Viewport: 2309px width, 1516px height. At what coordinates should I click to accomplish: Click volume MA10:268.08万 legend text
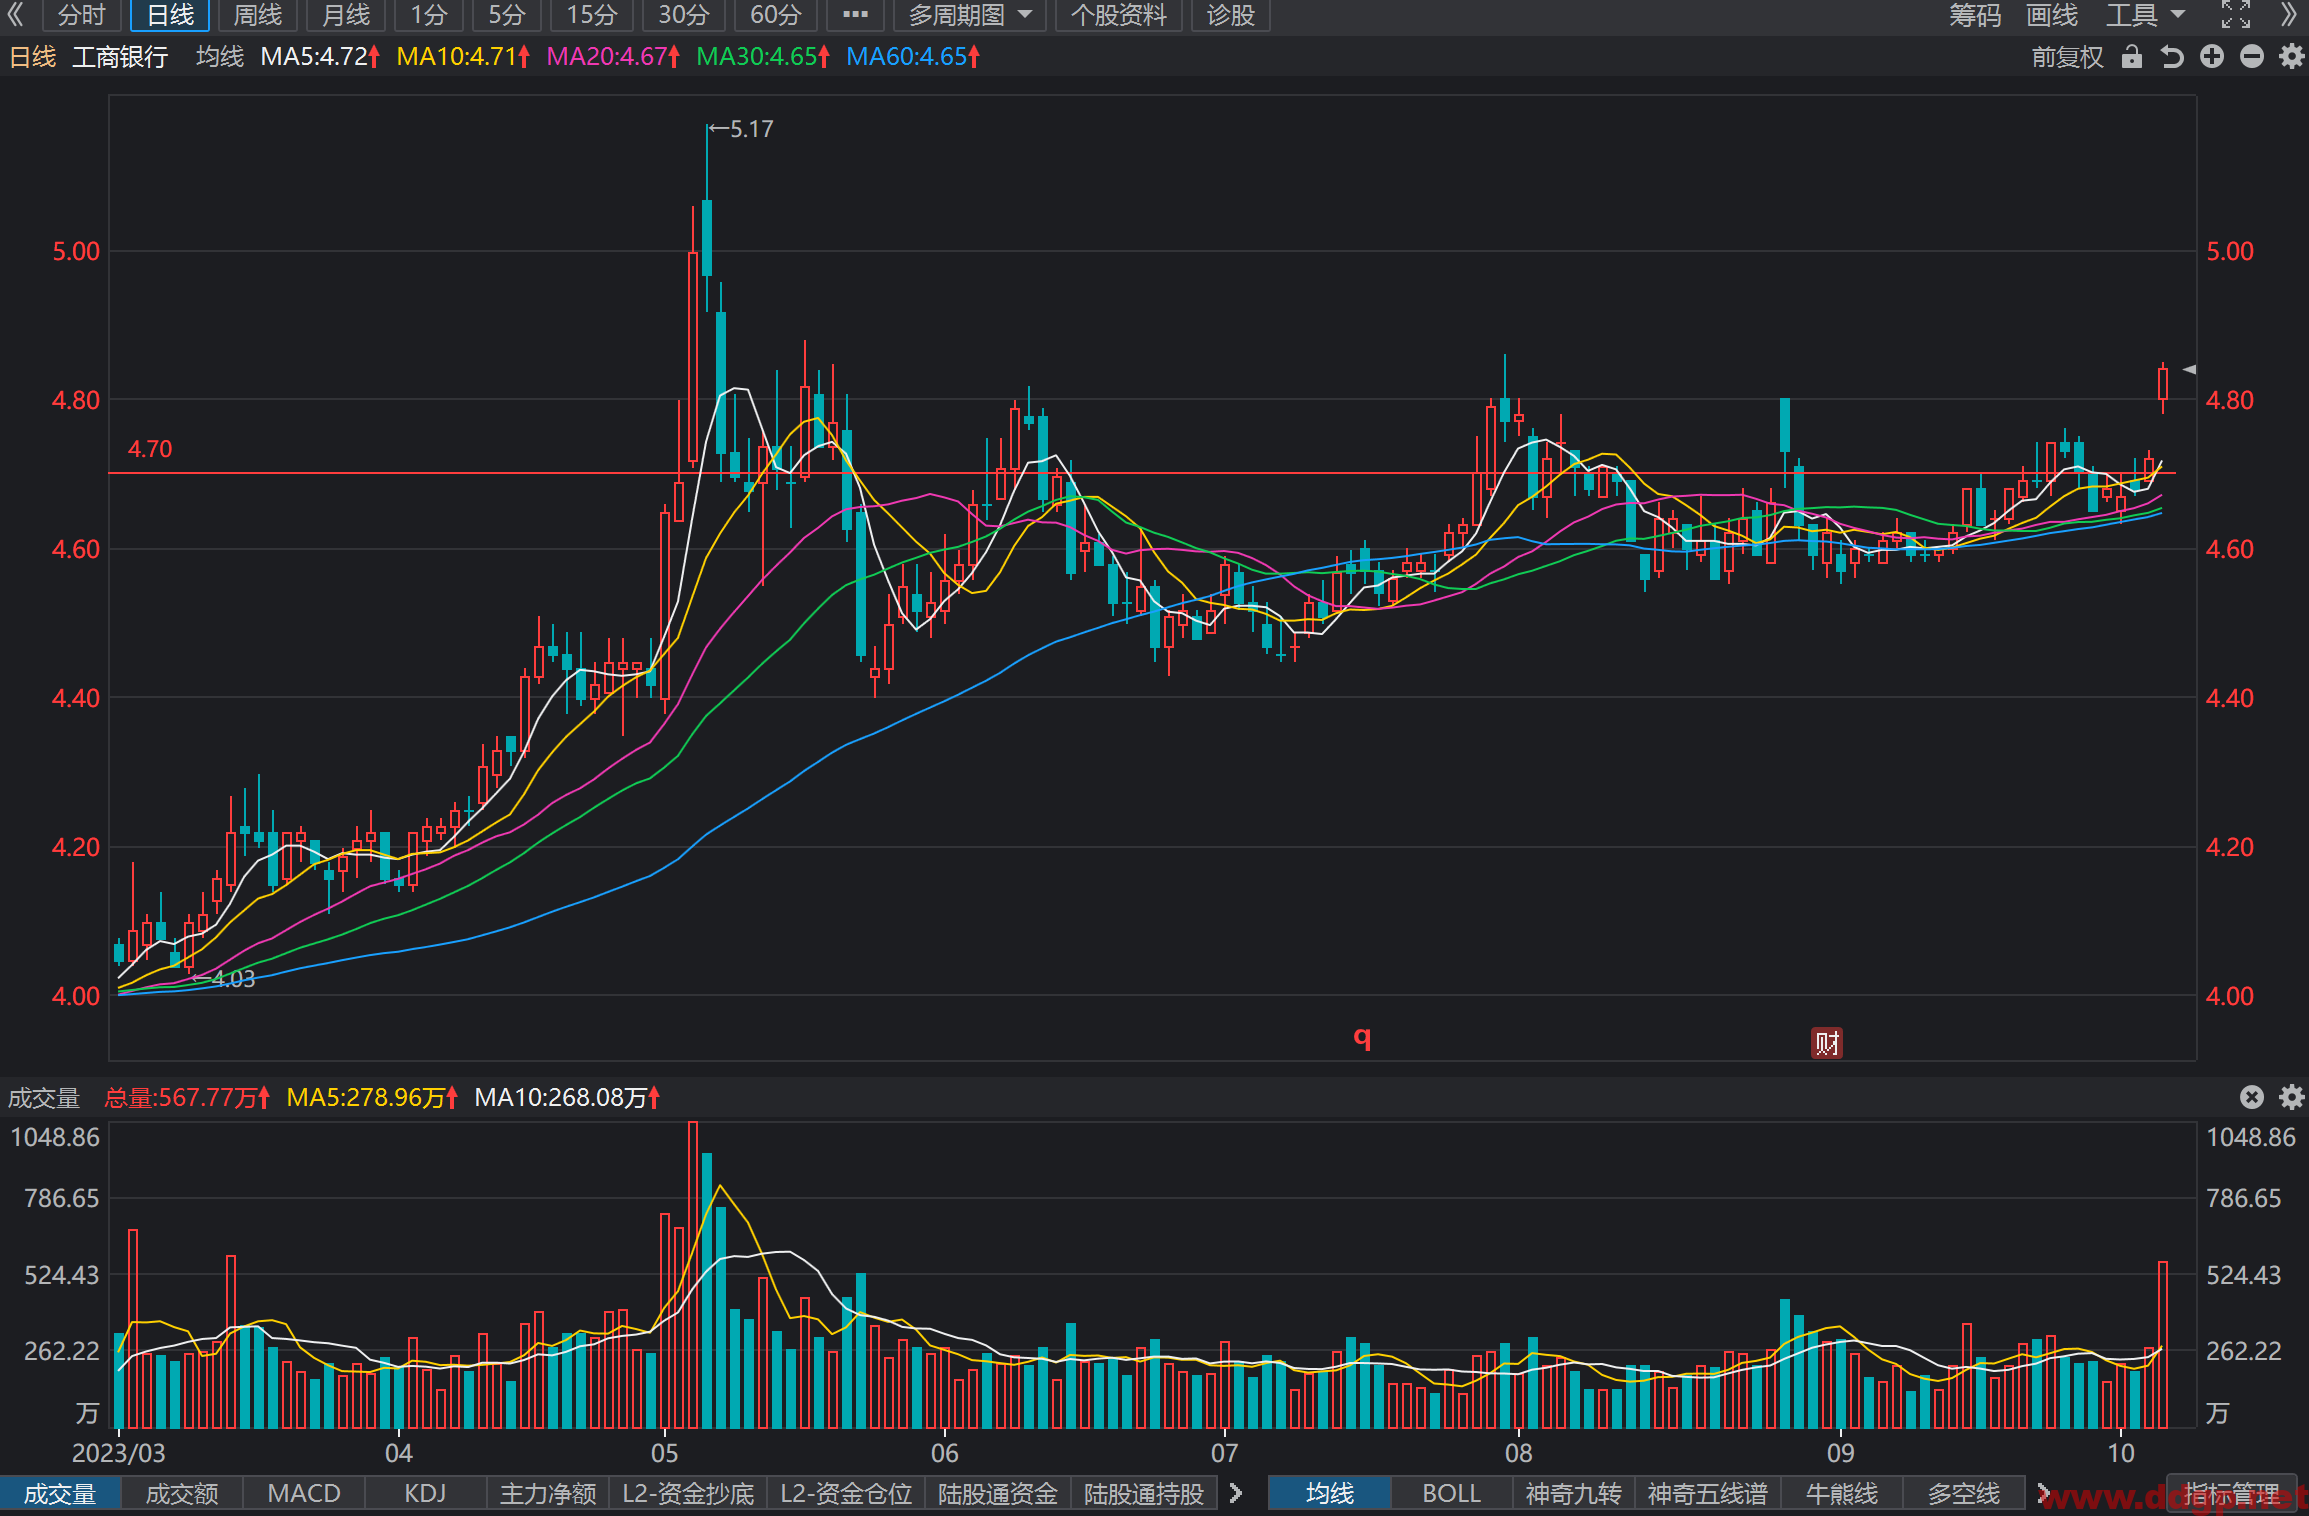click(x=567, y=1097)
